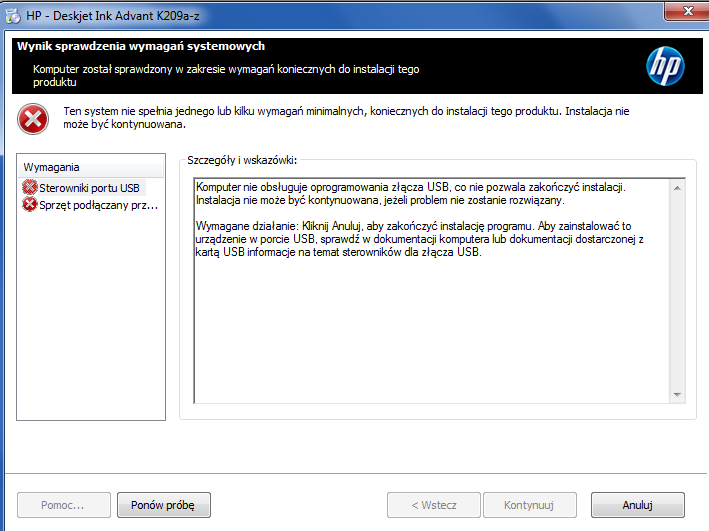Image resolution: width=709 pixels, height=531 pixels.
Task: Click the HP logo in the header
Action: click(665, 66)
